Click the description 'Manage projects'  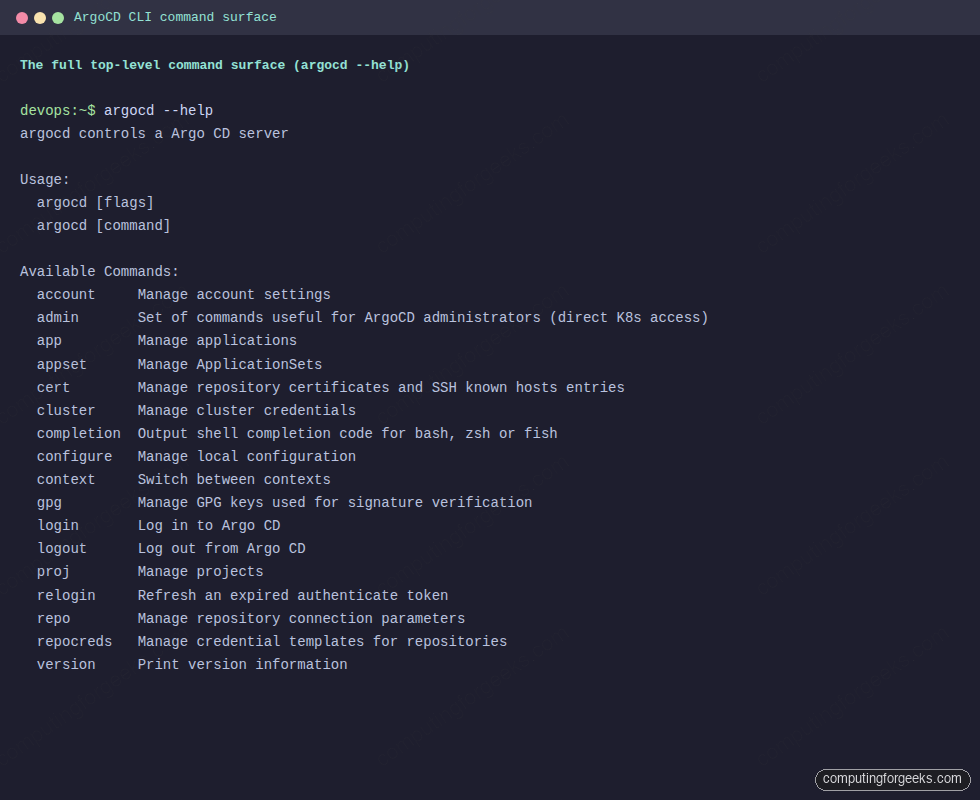coord(200,572)
